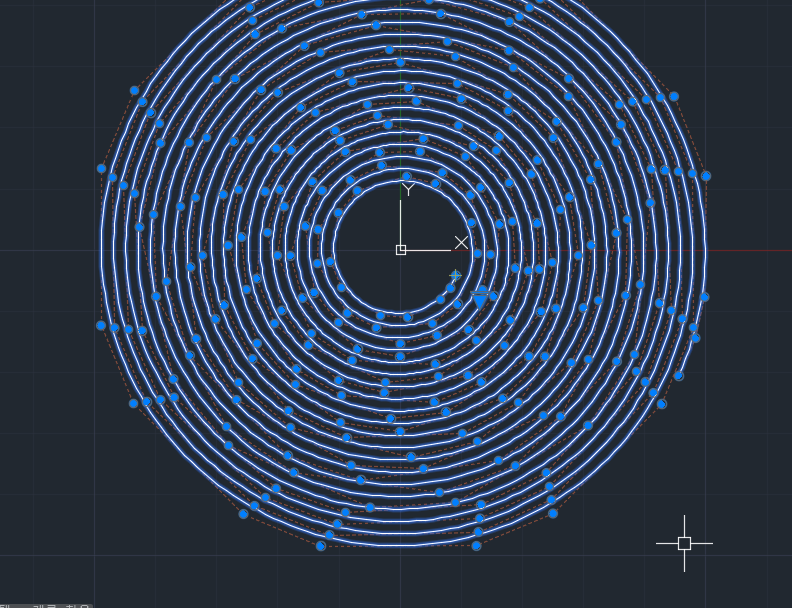Click the UCS icon X axis label
The image size is (792, 608).
[x=461, y=243]
